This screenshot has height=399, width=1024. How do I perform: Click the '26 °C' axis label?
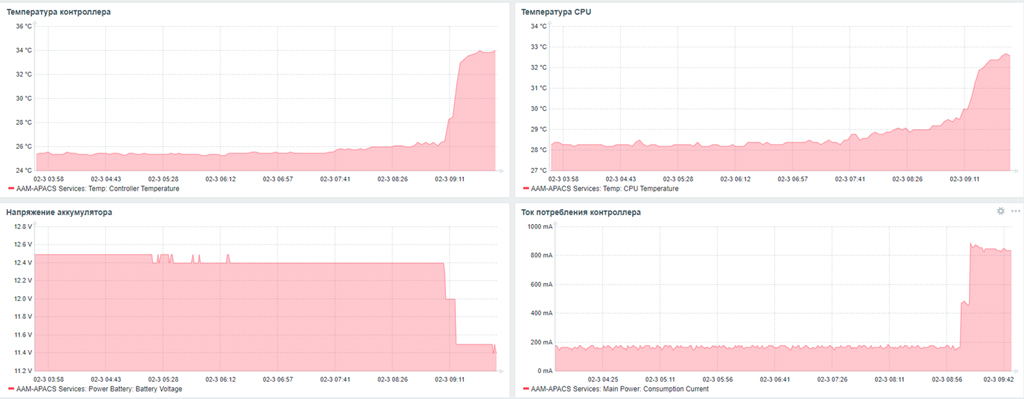[24, 146]
